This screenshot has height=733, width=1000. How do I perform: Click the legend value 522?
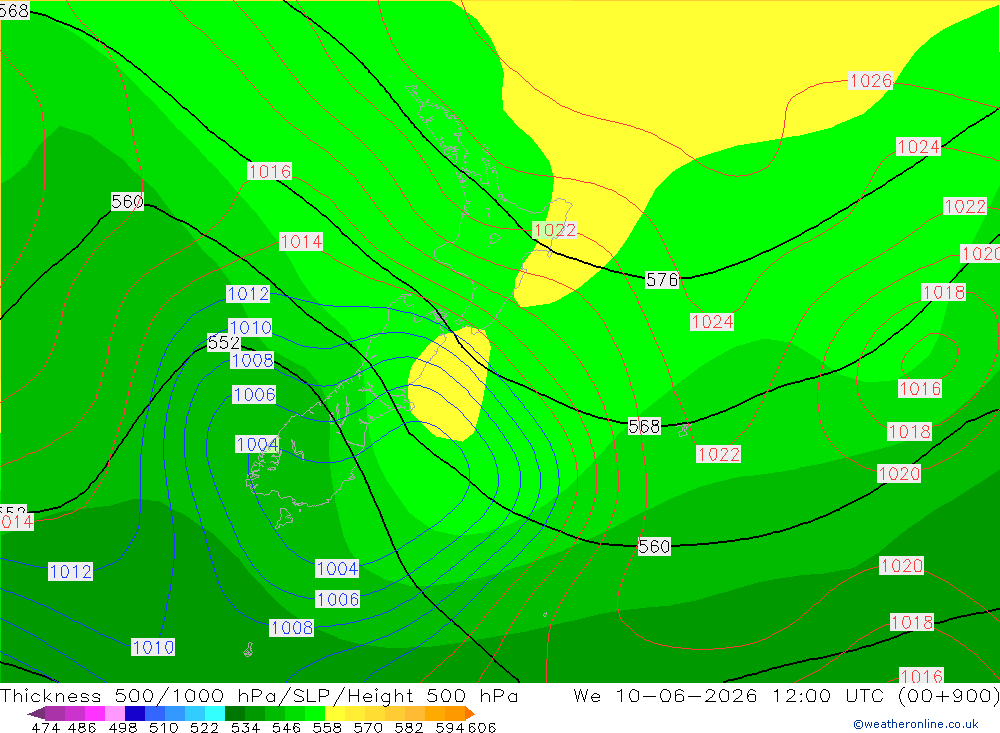(x=204, y=727)
